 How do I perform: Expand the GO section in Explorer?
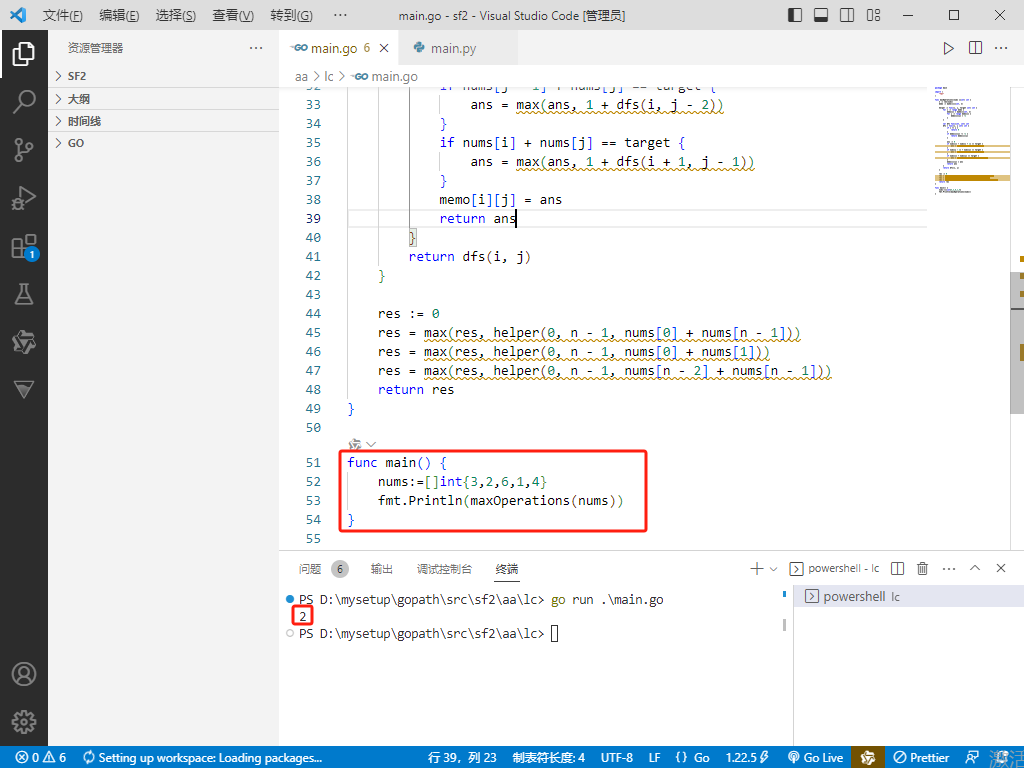[163, 143]
